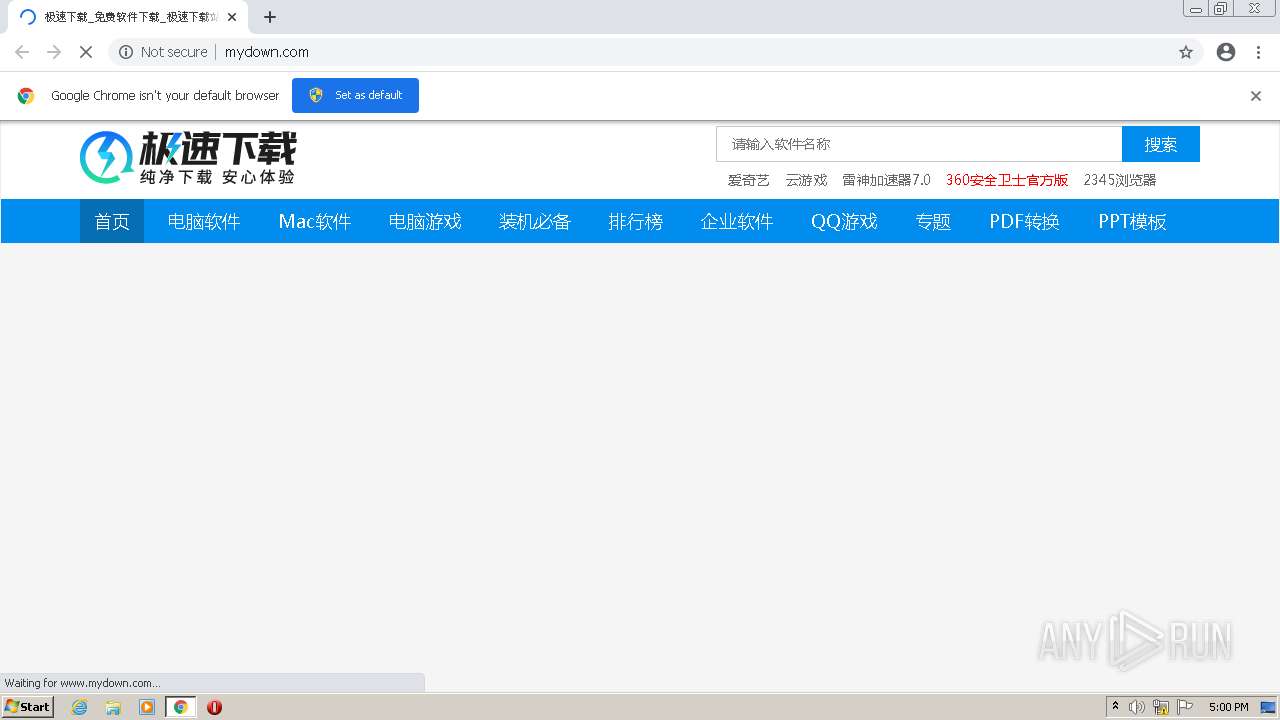Image resolution: width=1280 pixels, height=720 pixels.
Task: Select the active 极速下载 tab title
Action: pyautogui.click(x=131, y=17)
